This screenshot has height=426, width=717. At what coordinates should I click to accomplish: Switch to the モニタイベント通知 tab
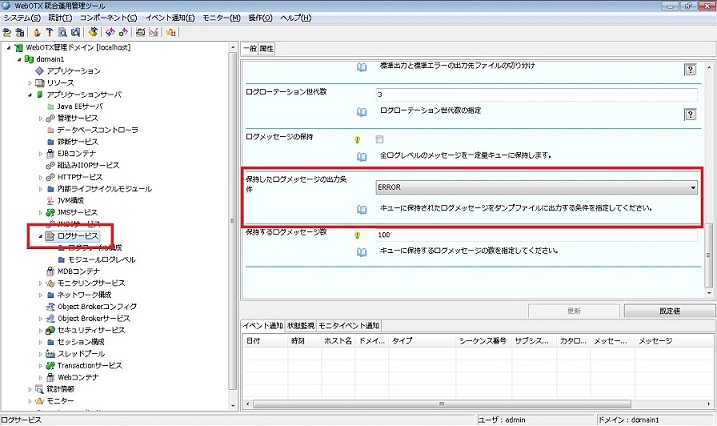point(349,325)
